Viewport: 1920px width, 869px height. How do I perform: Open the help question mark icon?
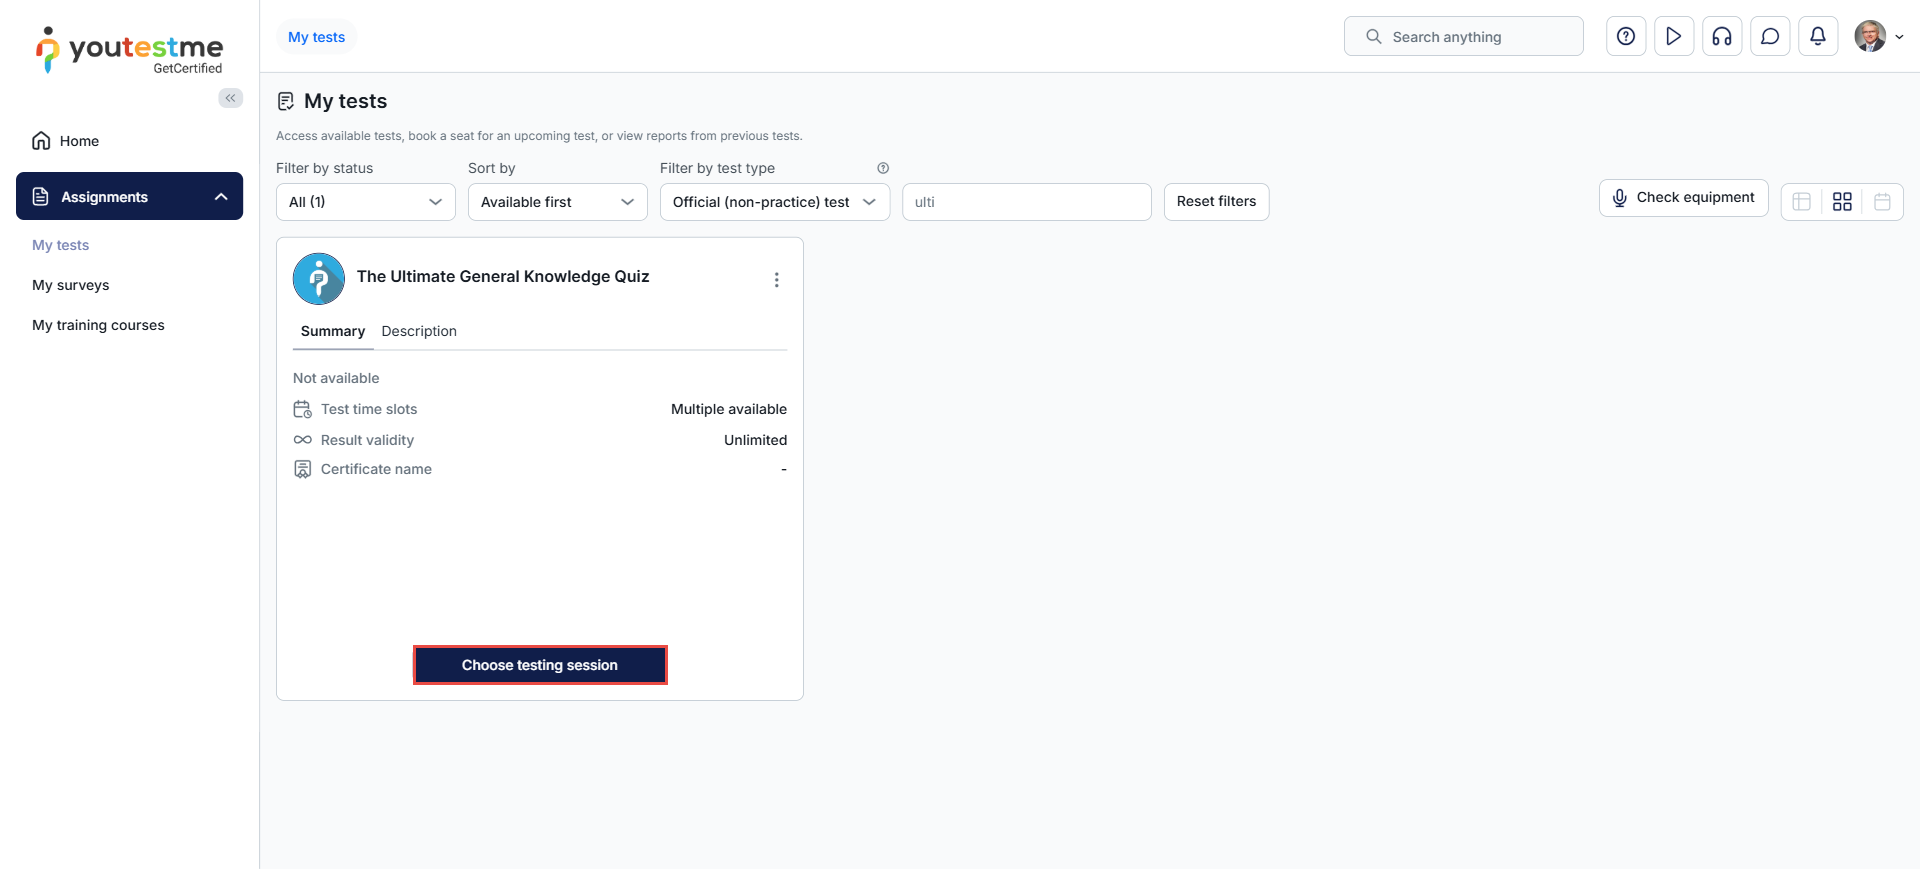[1626, 37]
